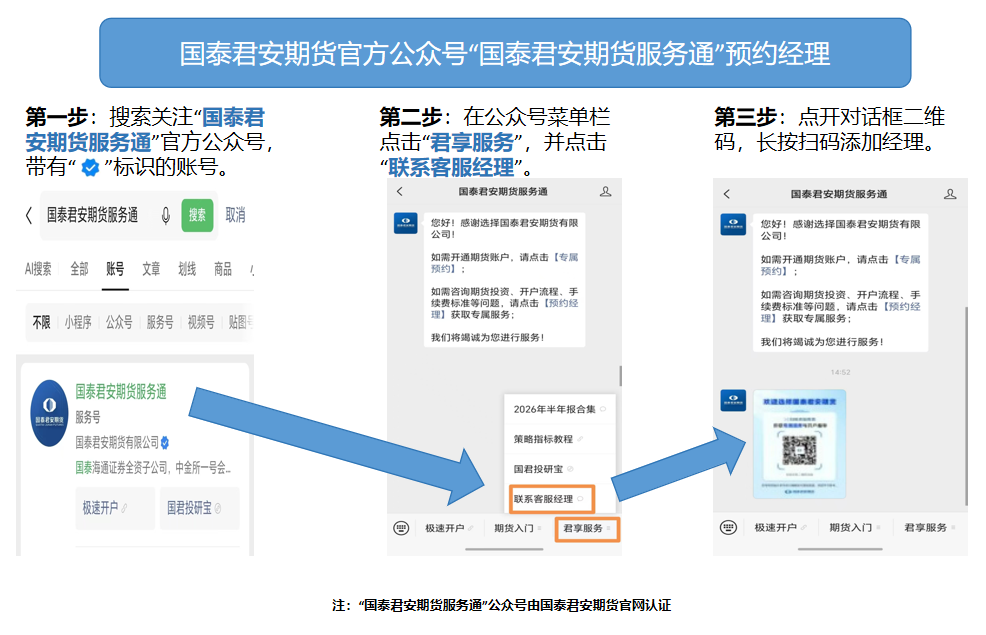Viewport: 986px width, 635px height.
Task: Click the description starting with 国泰海通证券全资子公司
Action: click(153, 468)
